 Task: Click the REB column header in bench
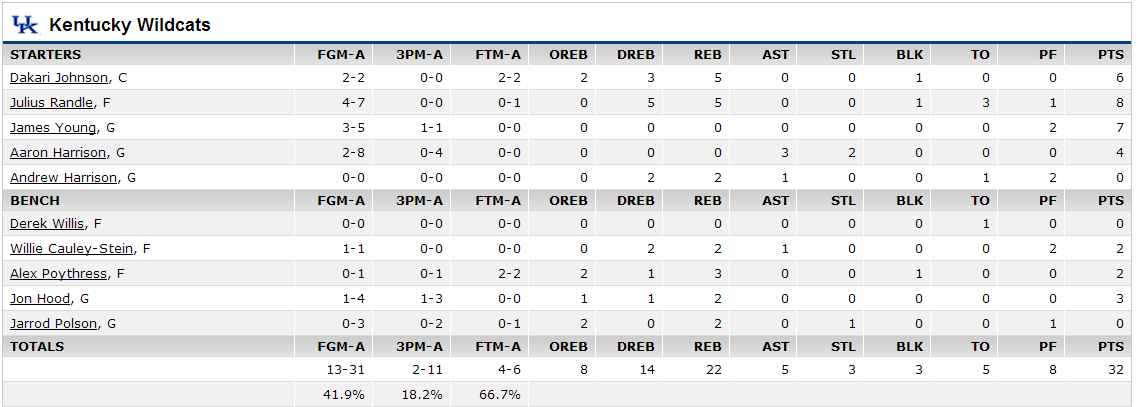click(x=708, y=200)
